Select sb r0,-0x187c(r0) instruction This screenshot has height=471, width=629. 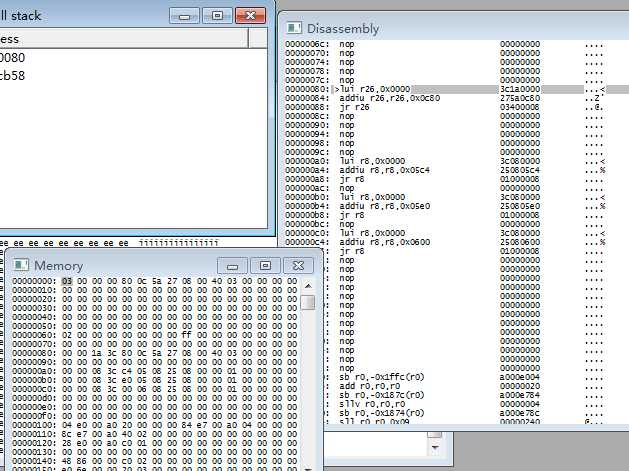point(381,395)
